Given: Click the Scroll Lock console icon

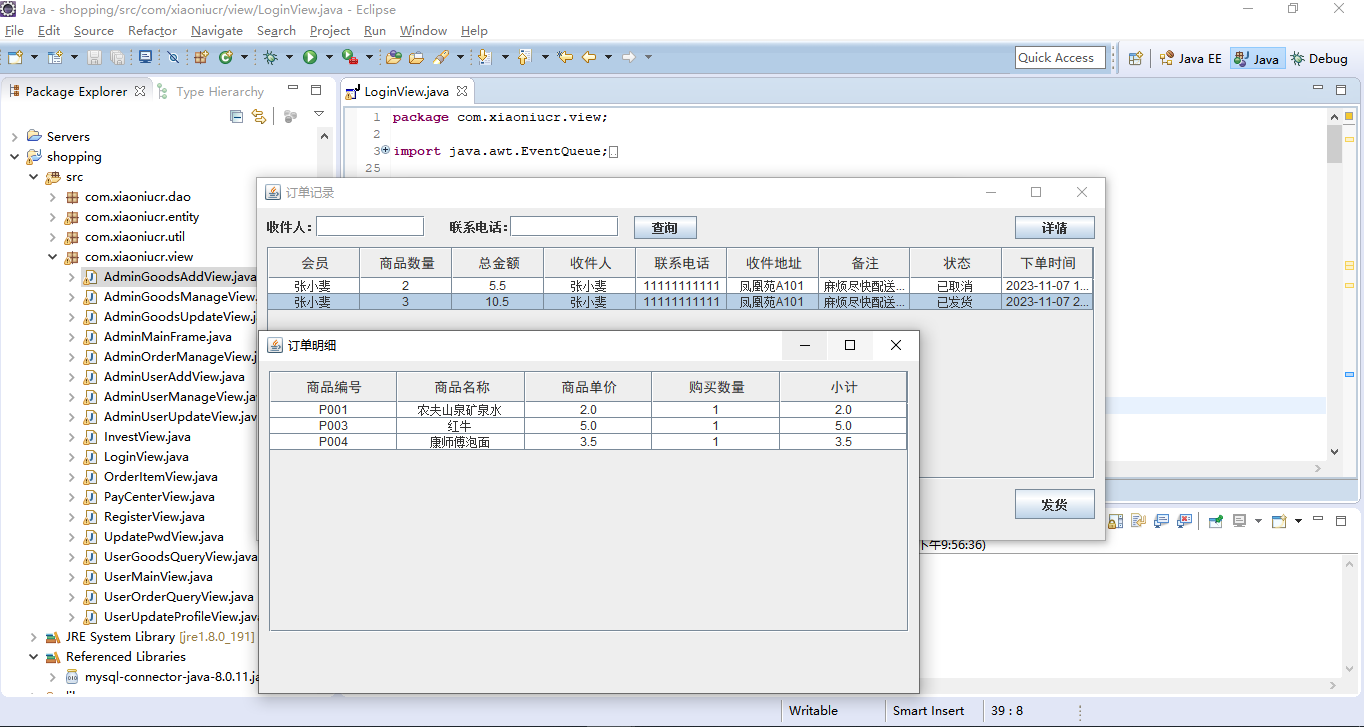Looking at the screenshot, I should tap(1115, 521).
